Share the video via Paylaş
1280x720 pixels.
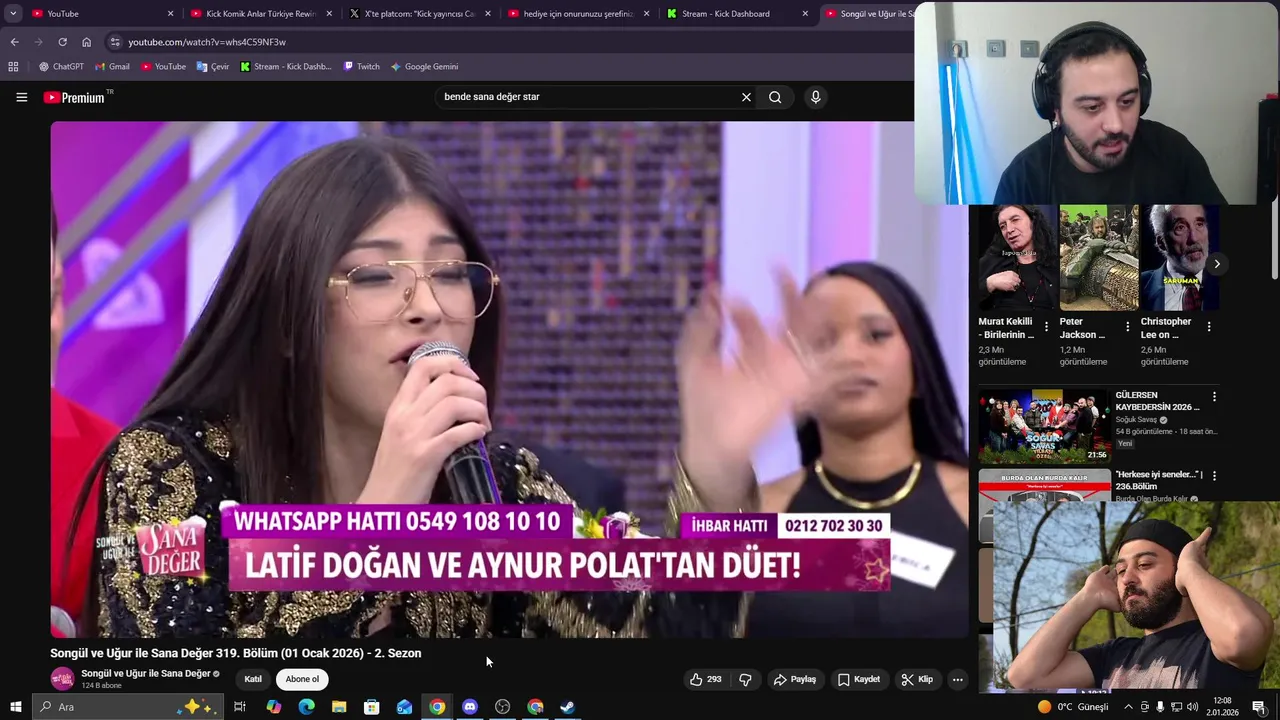(x=795, y=679)
